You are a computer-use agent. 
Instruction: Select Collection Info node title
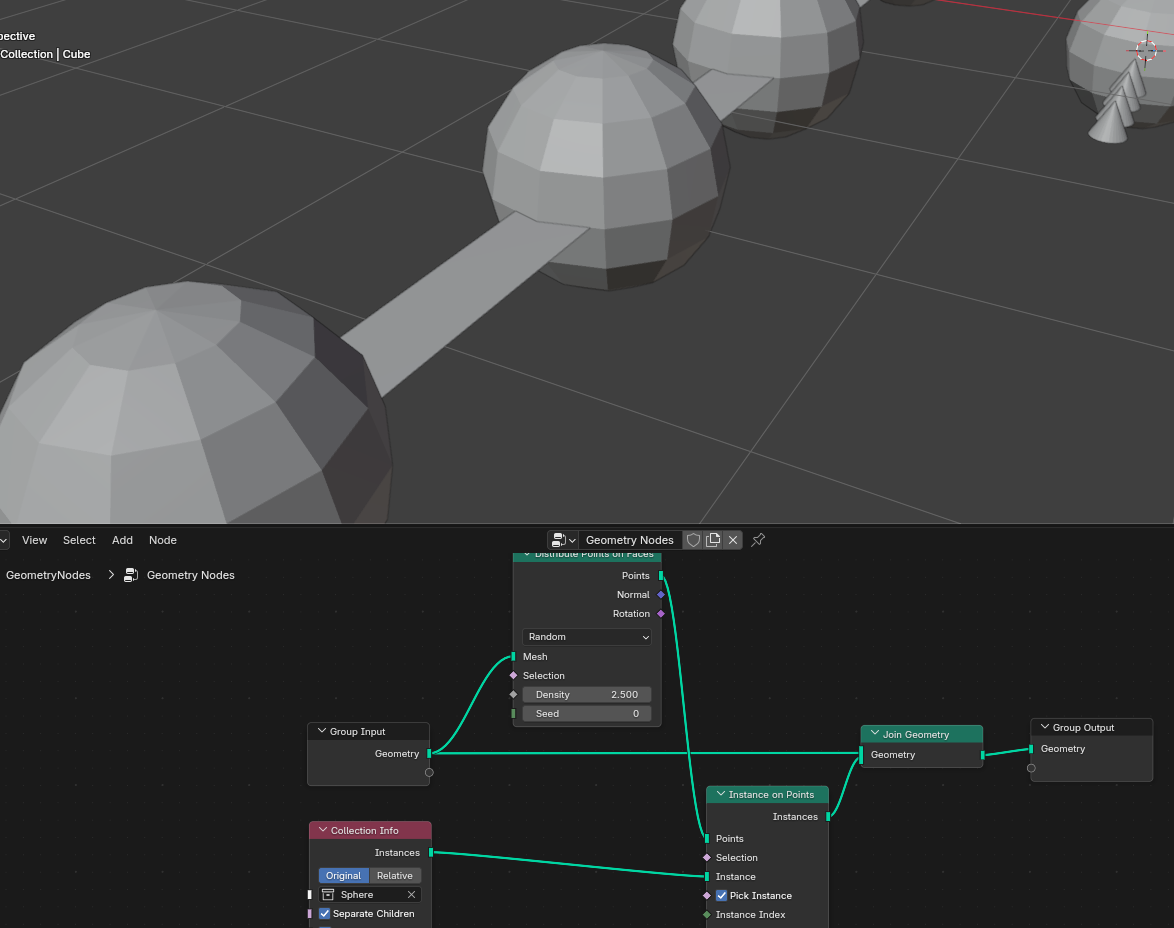(x=365, y=831)
